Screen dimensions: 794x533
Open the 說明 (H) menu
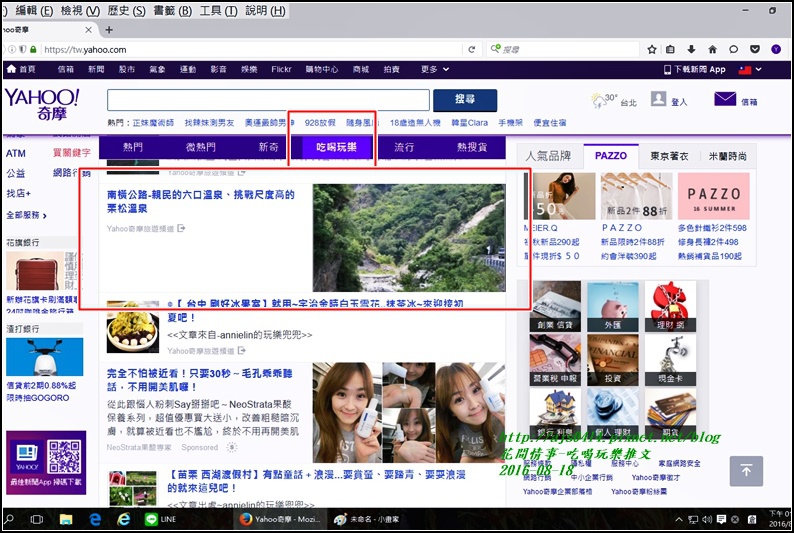pyautogui.click(x=265, y=11)
